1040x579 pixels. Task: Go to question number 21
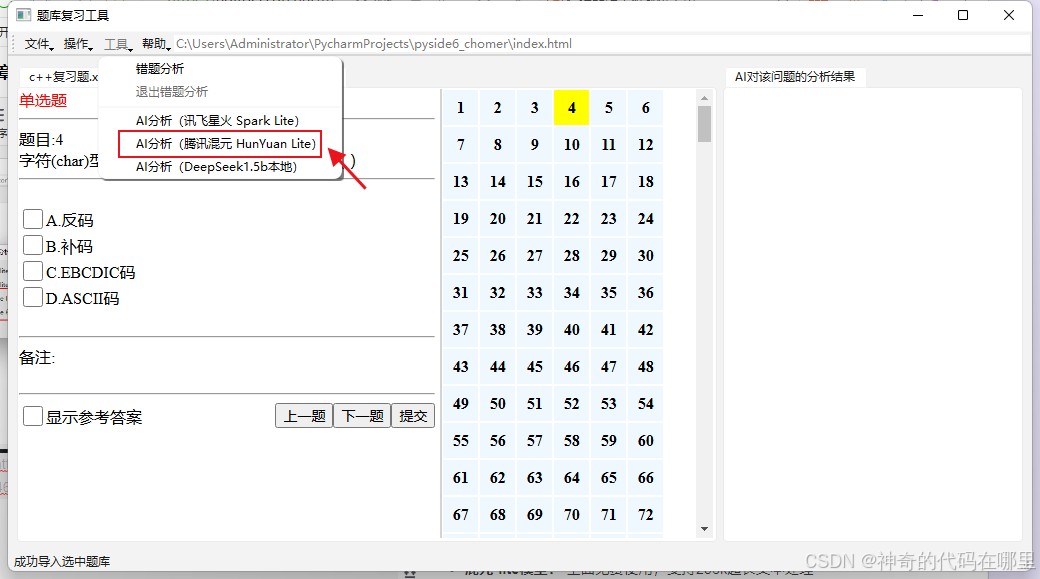(535, 219)
